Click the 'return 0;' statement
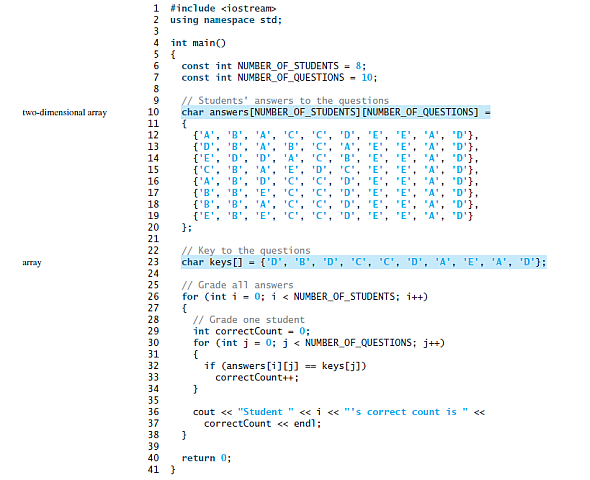The height and width of the screenshot is (480, 590). 206,458
